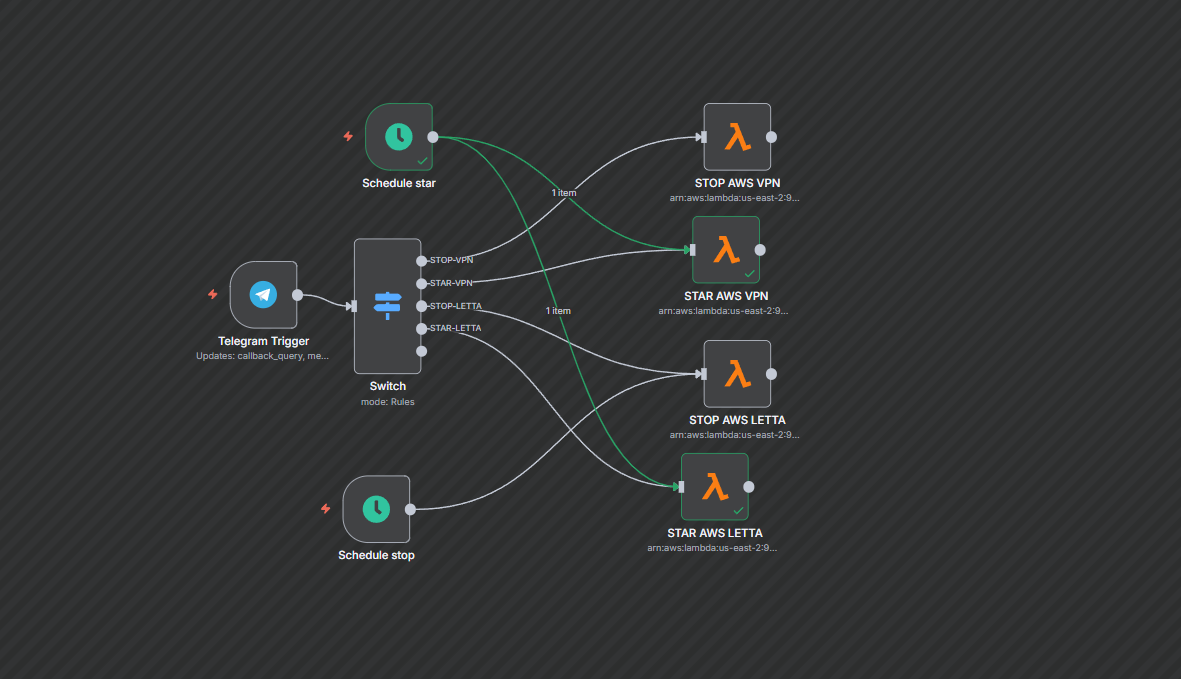Select the Telegram Trigger node icon
Viewport: 1181px width, 679px height.
pos(263,294)
